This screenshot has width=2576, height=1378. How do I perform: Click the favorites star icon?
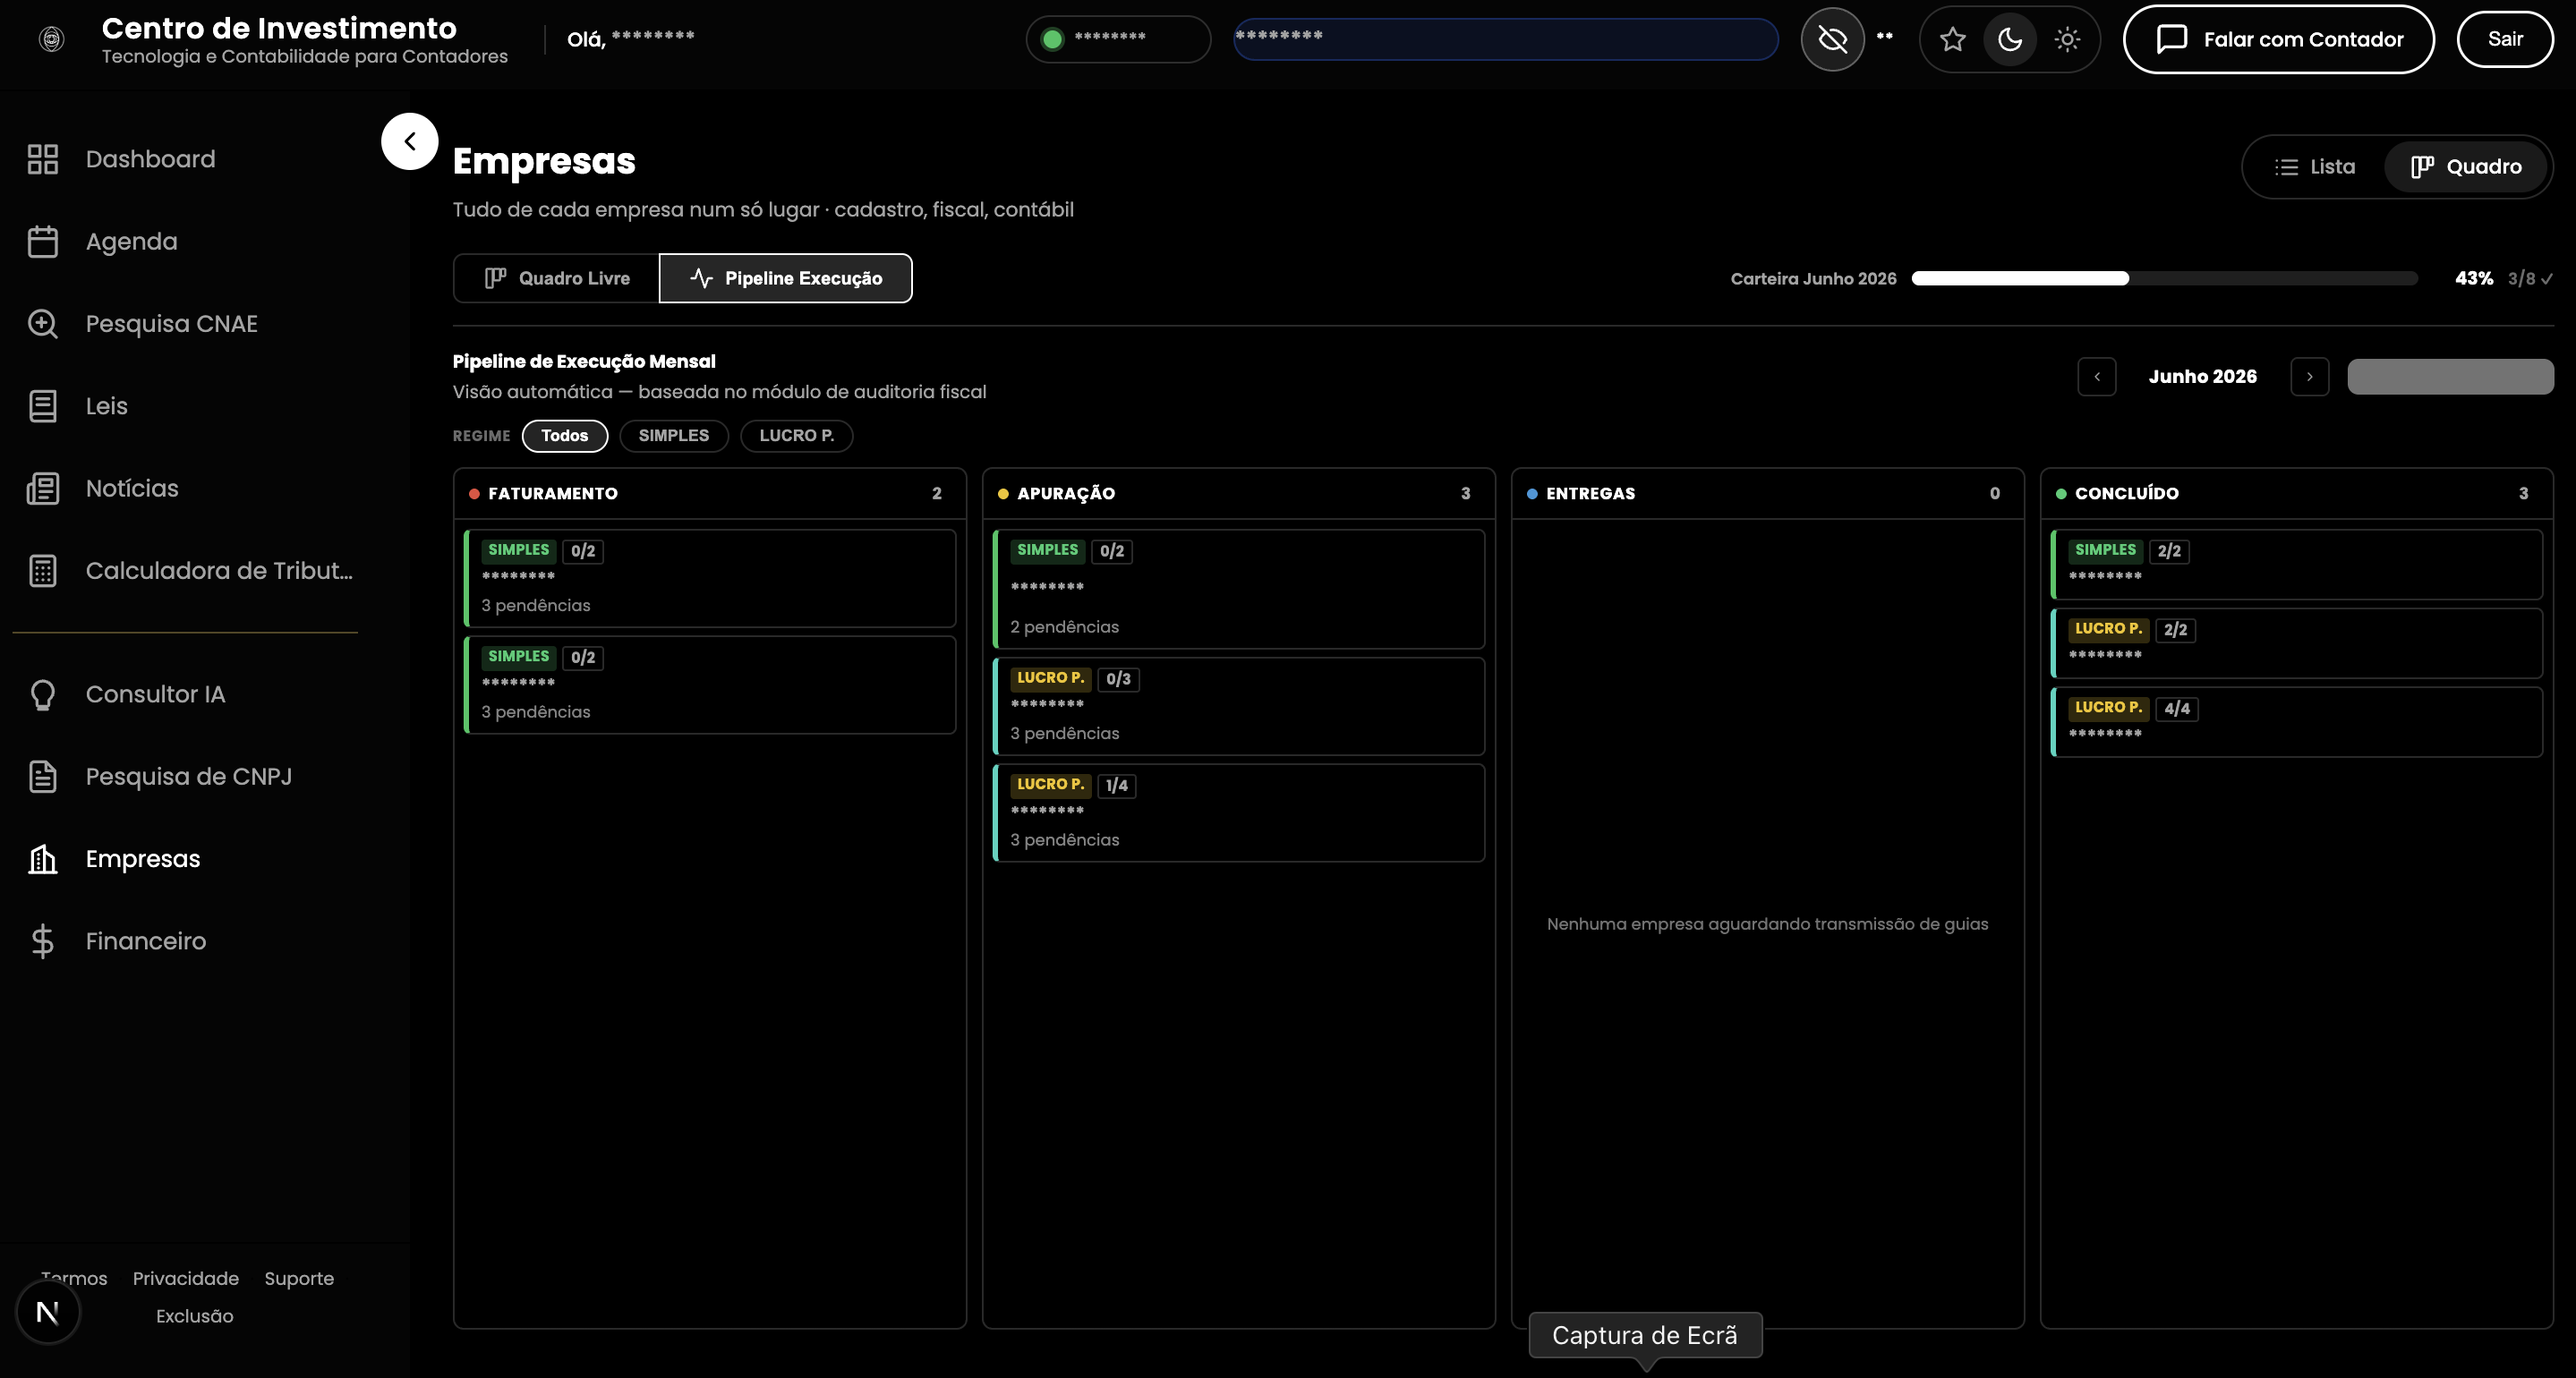pyautogui.click(x=1952, y=39)
